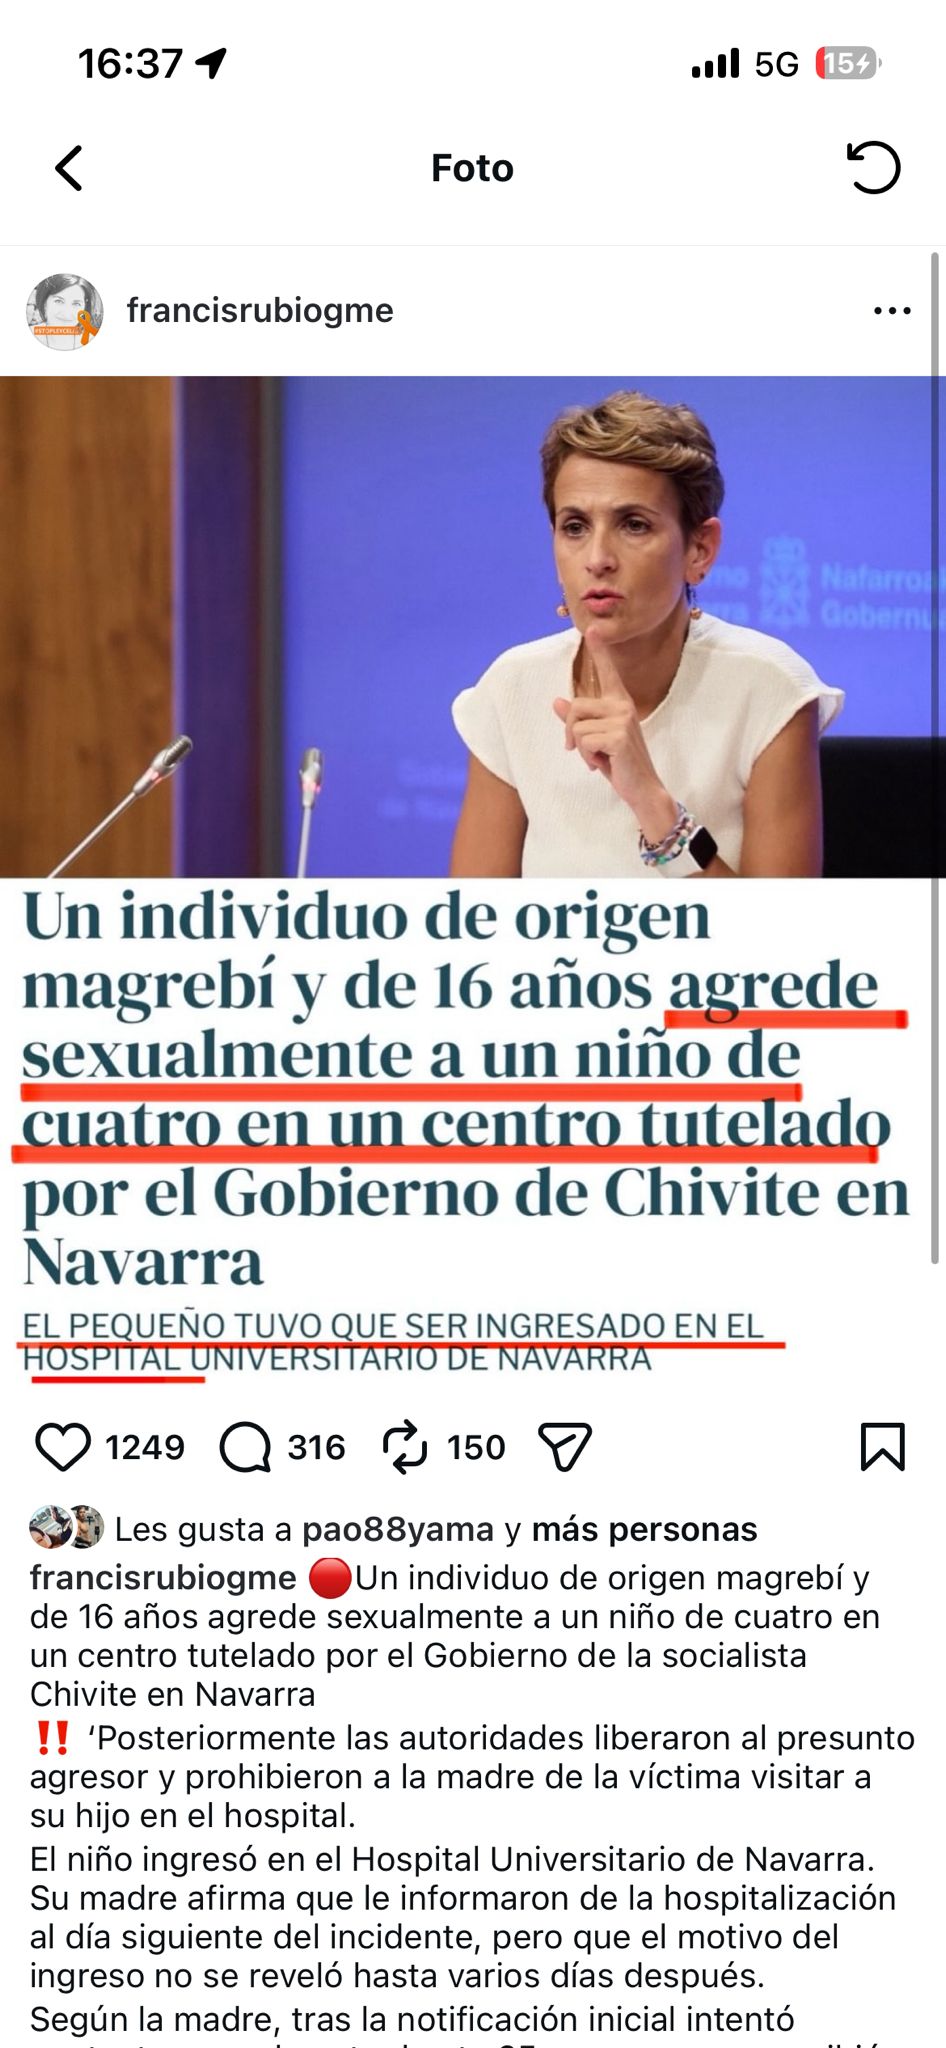Tap the 316 comments count
The height and width of the screenshot is (2048, 946).
click(316, 1447)
